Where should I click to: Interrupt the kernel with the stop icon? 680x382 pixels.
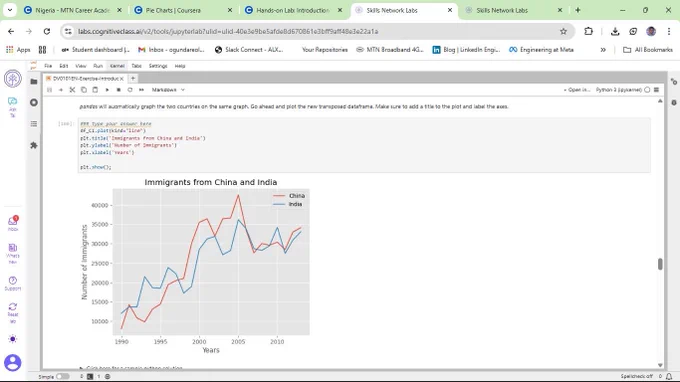tap(118, 90)
